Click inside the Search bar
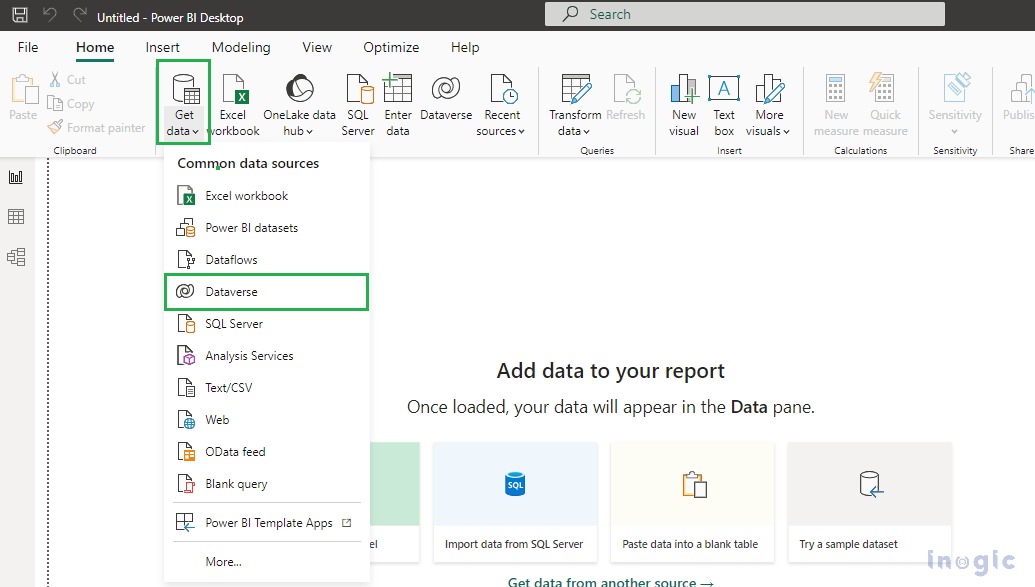 click(743, 13)
